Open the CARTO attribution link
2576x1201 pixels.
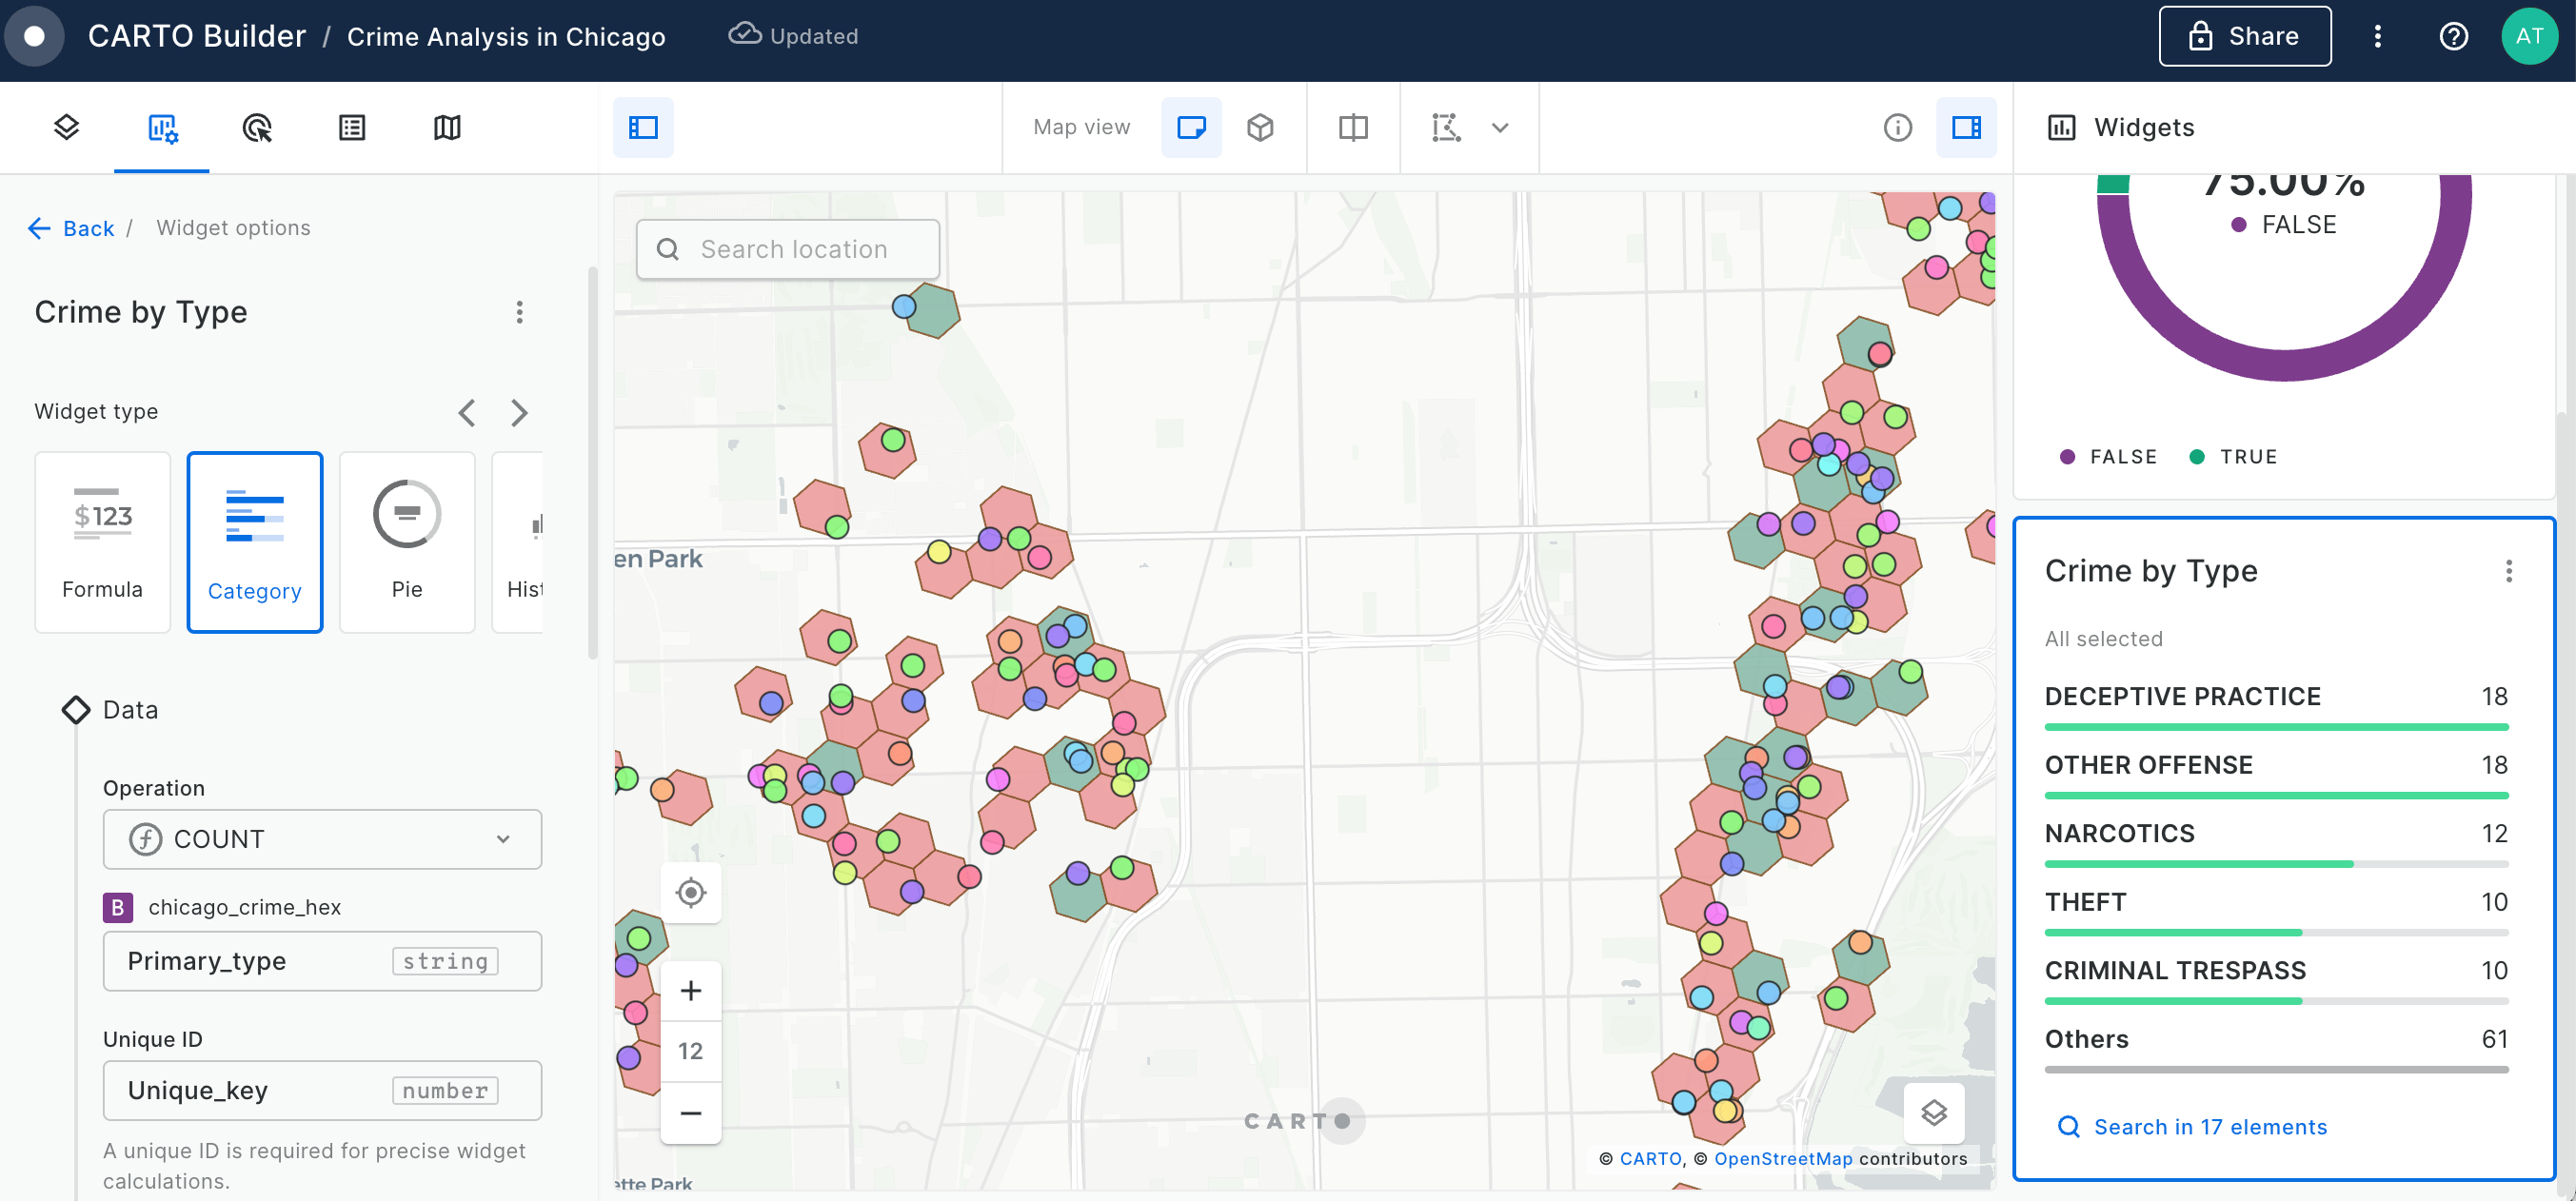[x=1650, y=1158]
